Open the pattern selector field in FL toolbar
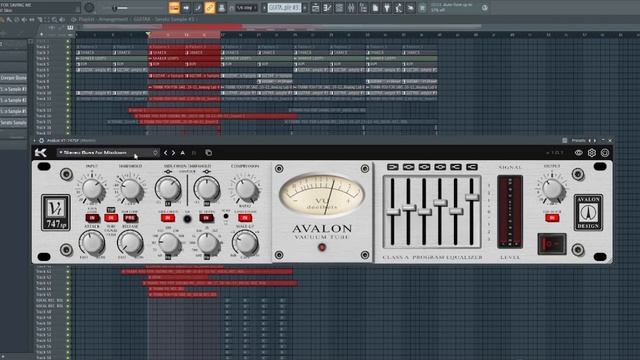Image resolution: width=640 pixels, height=360 pixels. point(284,8)
